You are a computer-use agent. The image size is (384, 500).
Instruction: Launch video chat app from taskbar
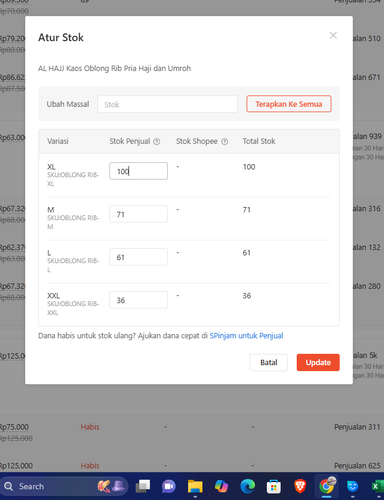(169, 487)
